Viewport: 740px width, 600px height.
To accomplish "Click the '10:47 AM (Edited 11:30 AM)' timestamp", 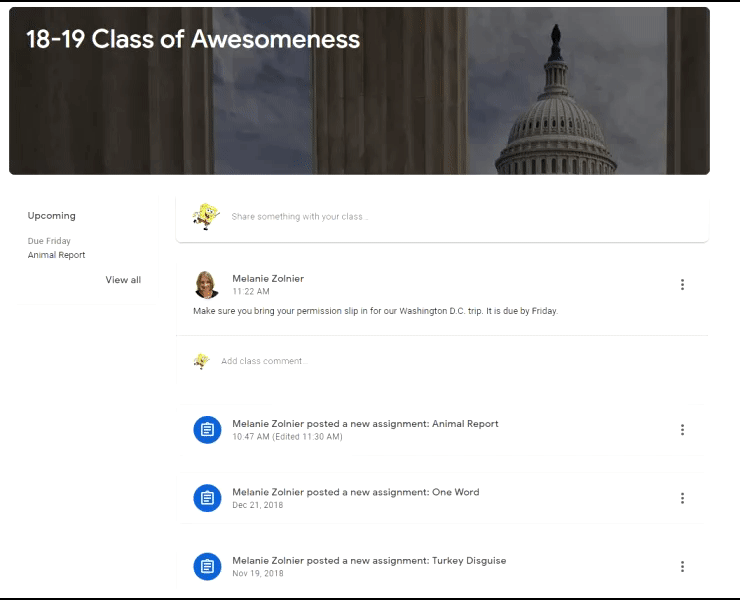I will click(x=287, y=437).
